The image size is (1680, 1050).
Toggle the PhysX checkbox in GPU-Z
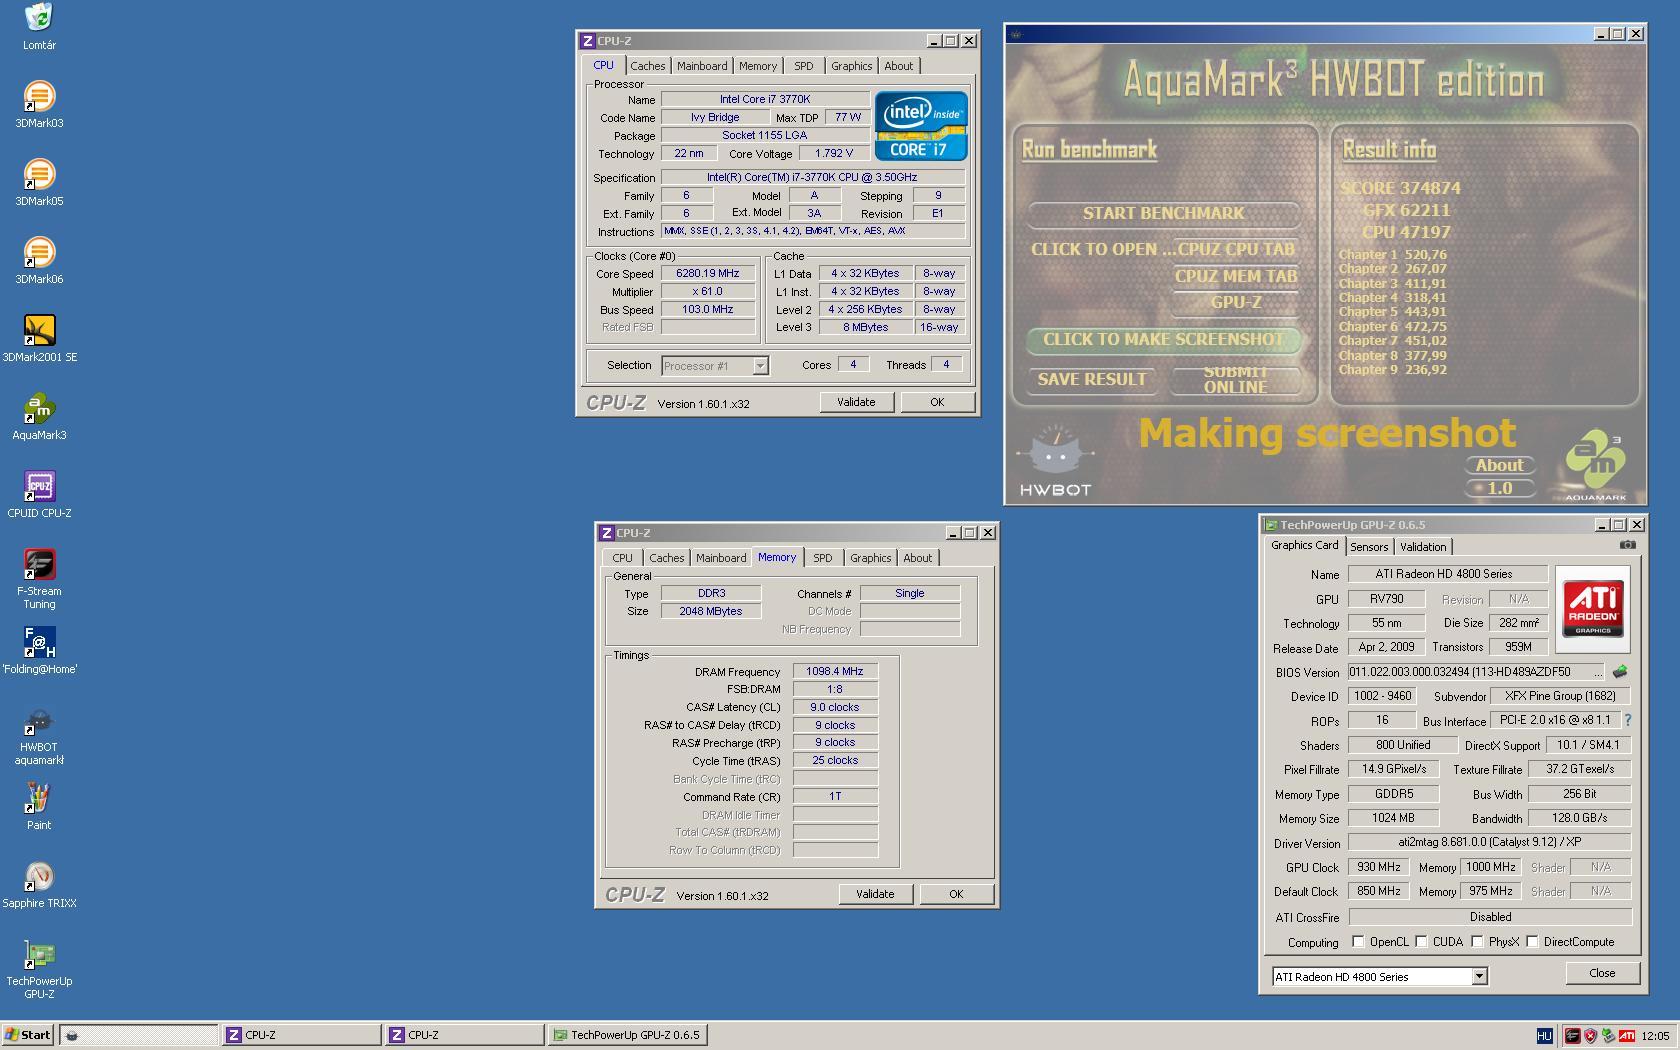click(1477, 942)
